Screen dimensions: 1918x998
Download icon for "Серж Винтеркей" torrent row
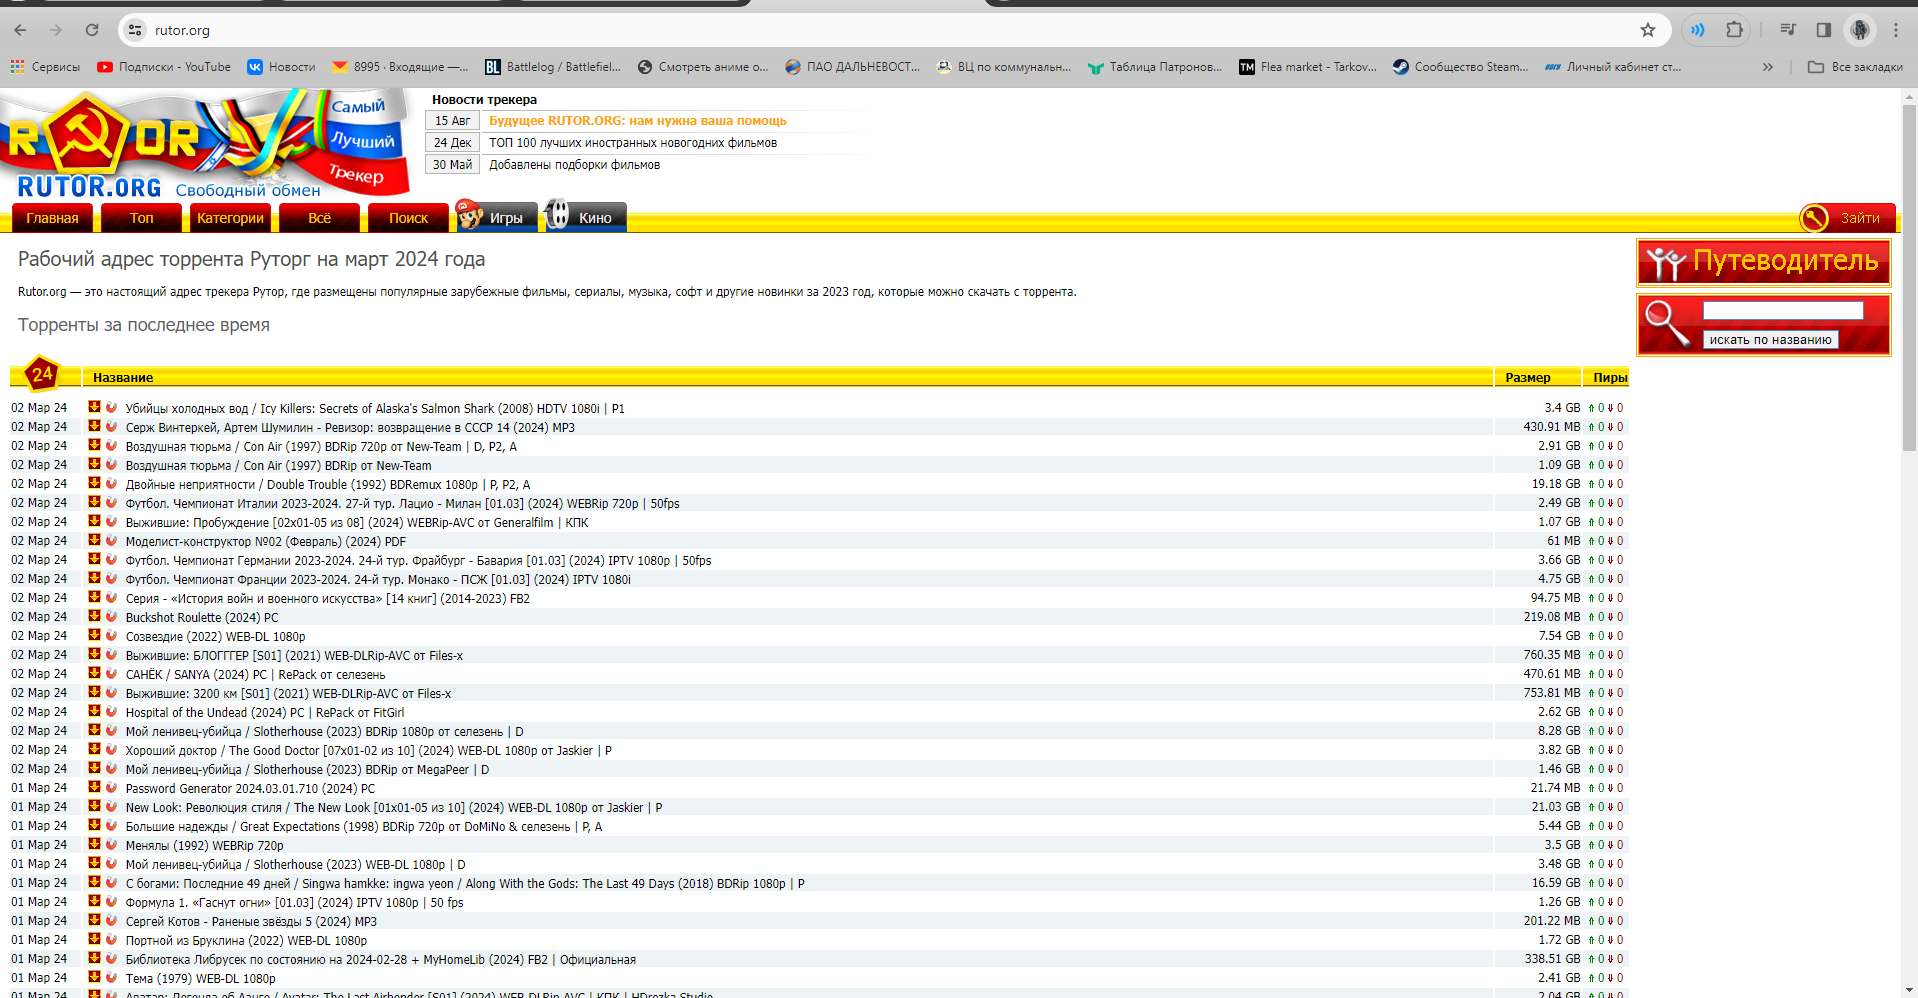(95, 427)
